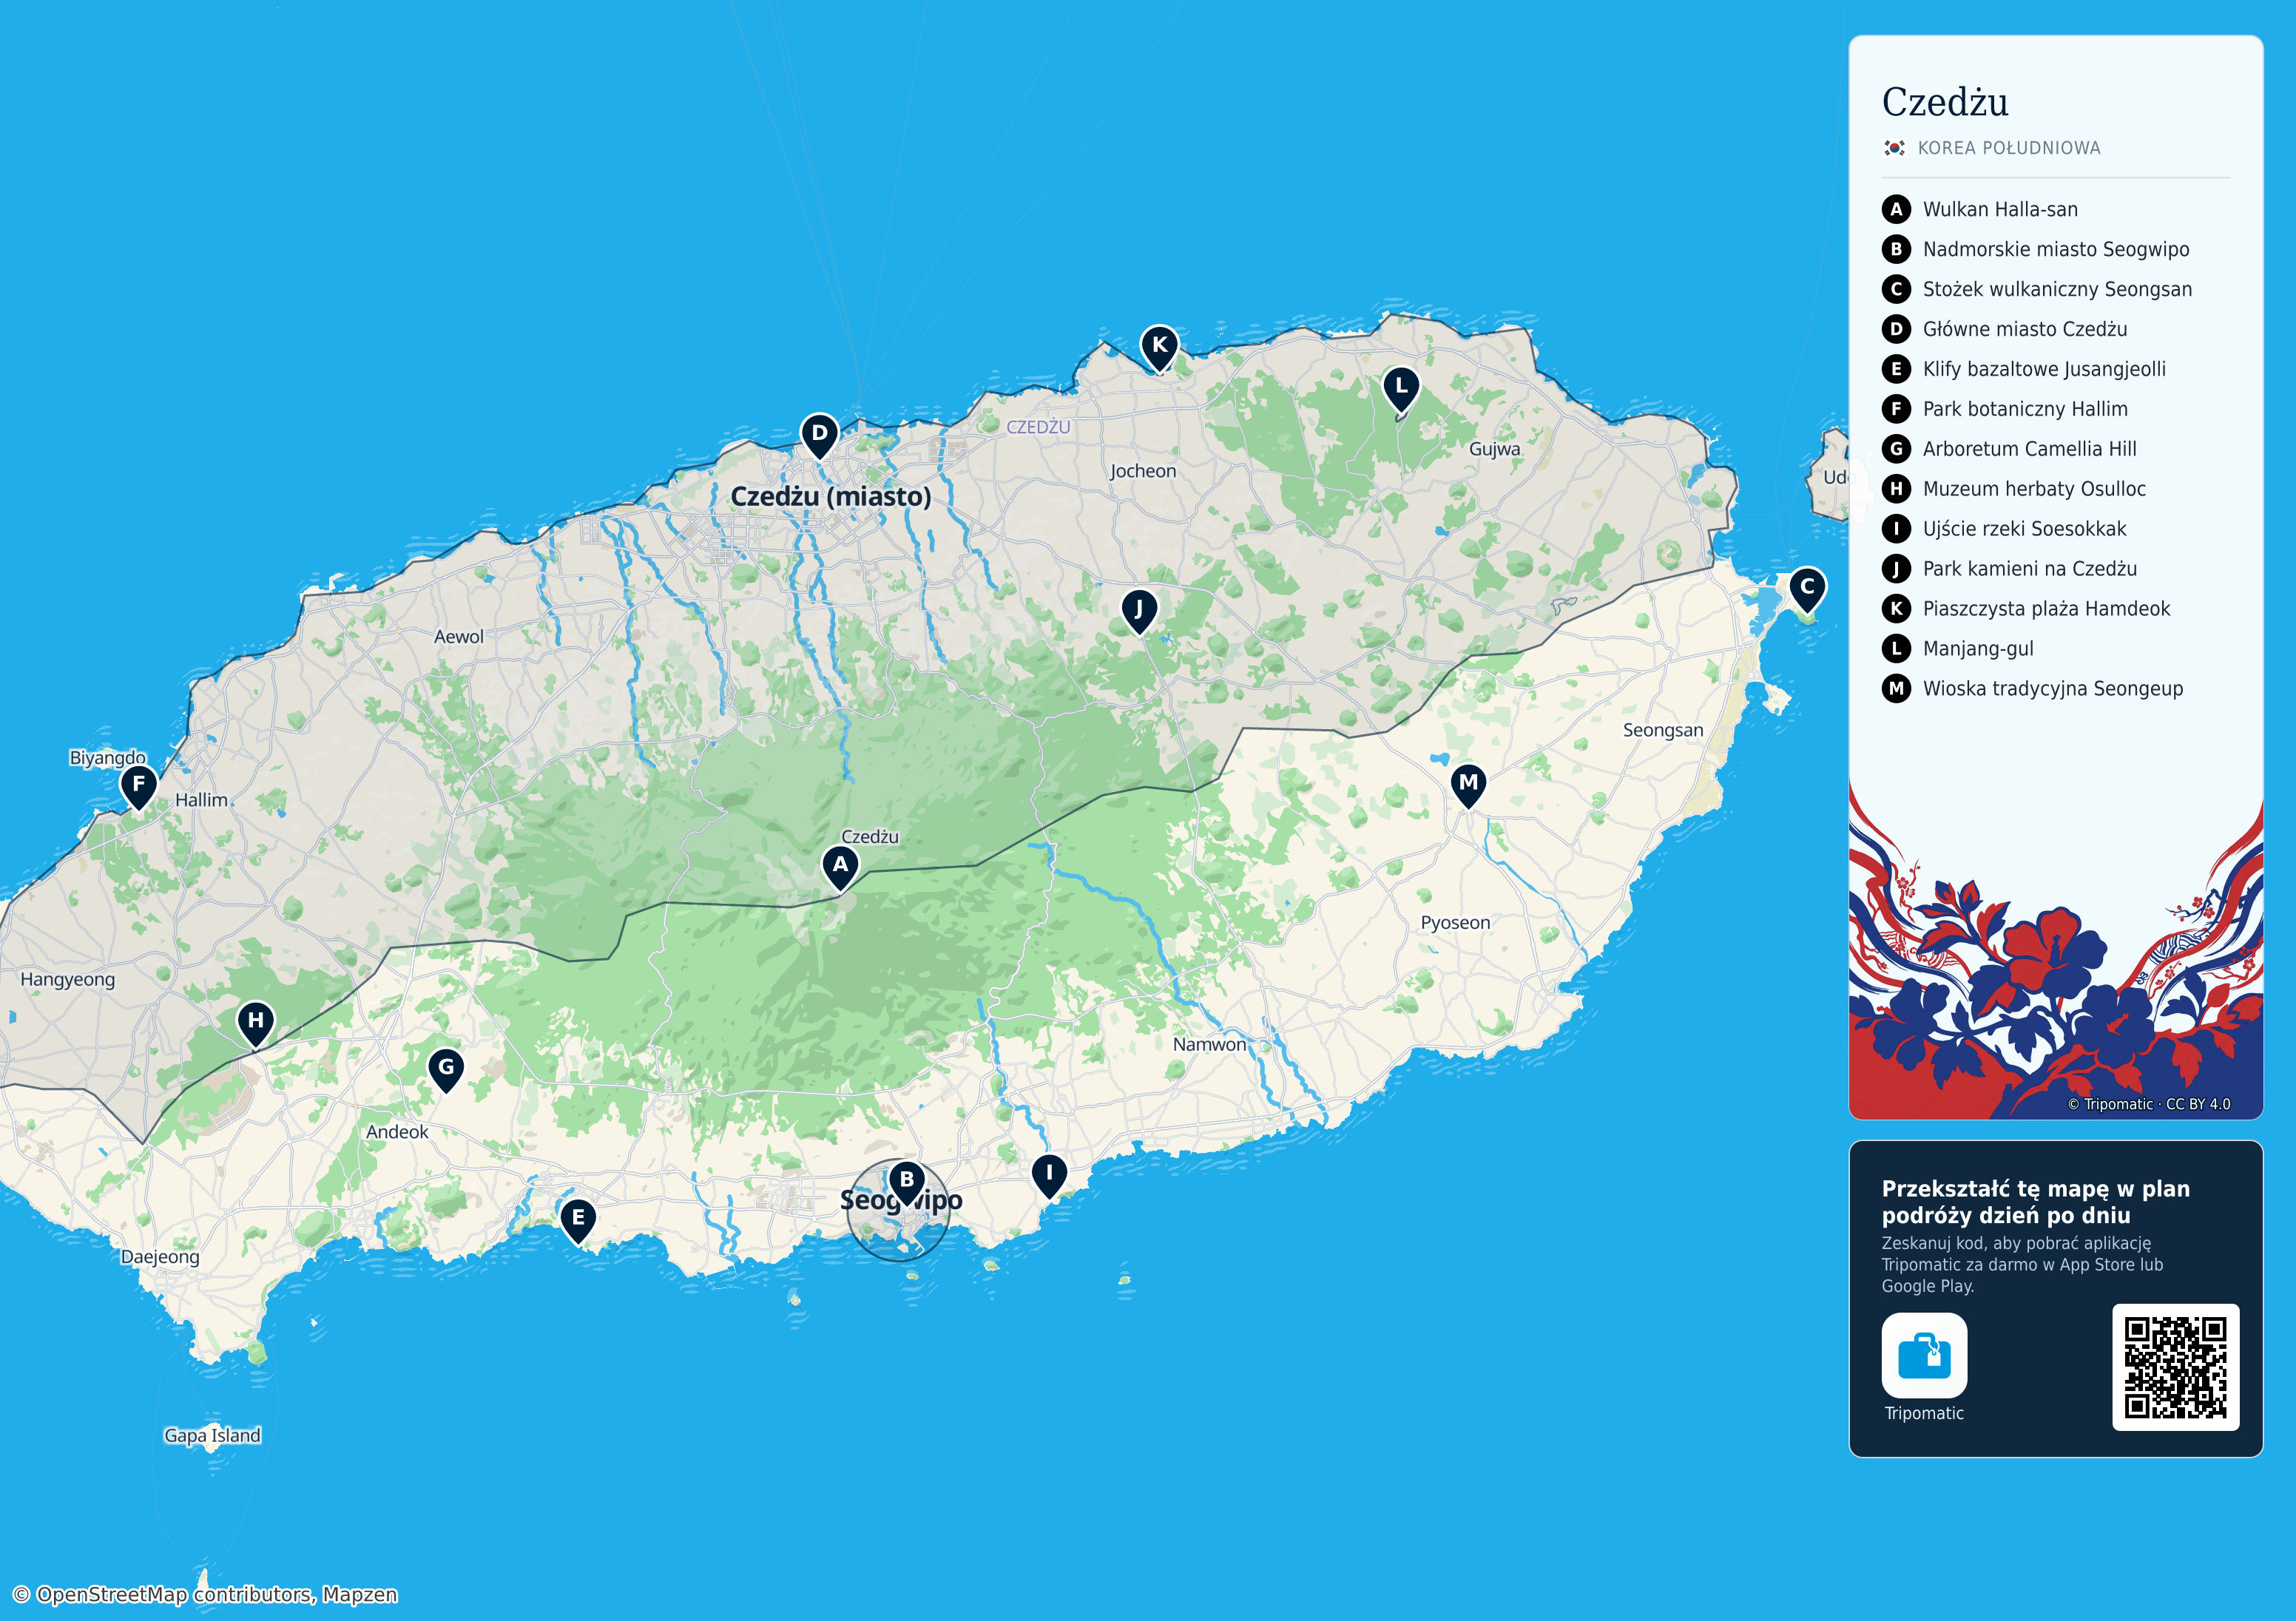This screenshot has width=2296, height=1621.
Task: Click the legend badge A icon
Action: pos(1895,209)
